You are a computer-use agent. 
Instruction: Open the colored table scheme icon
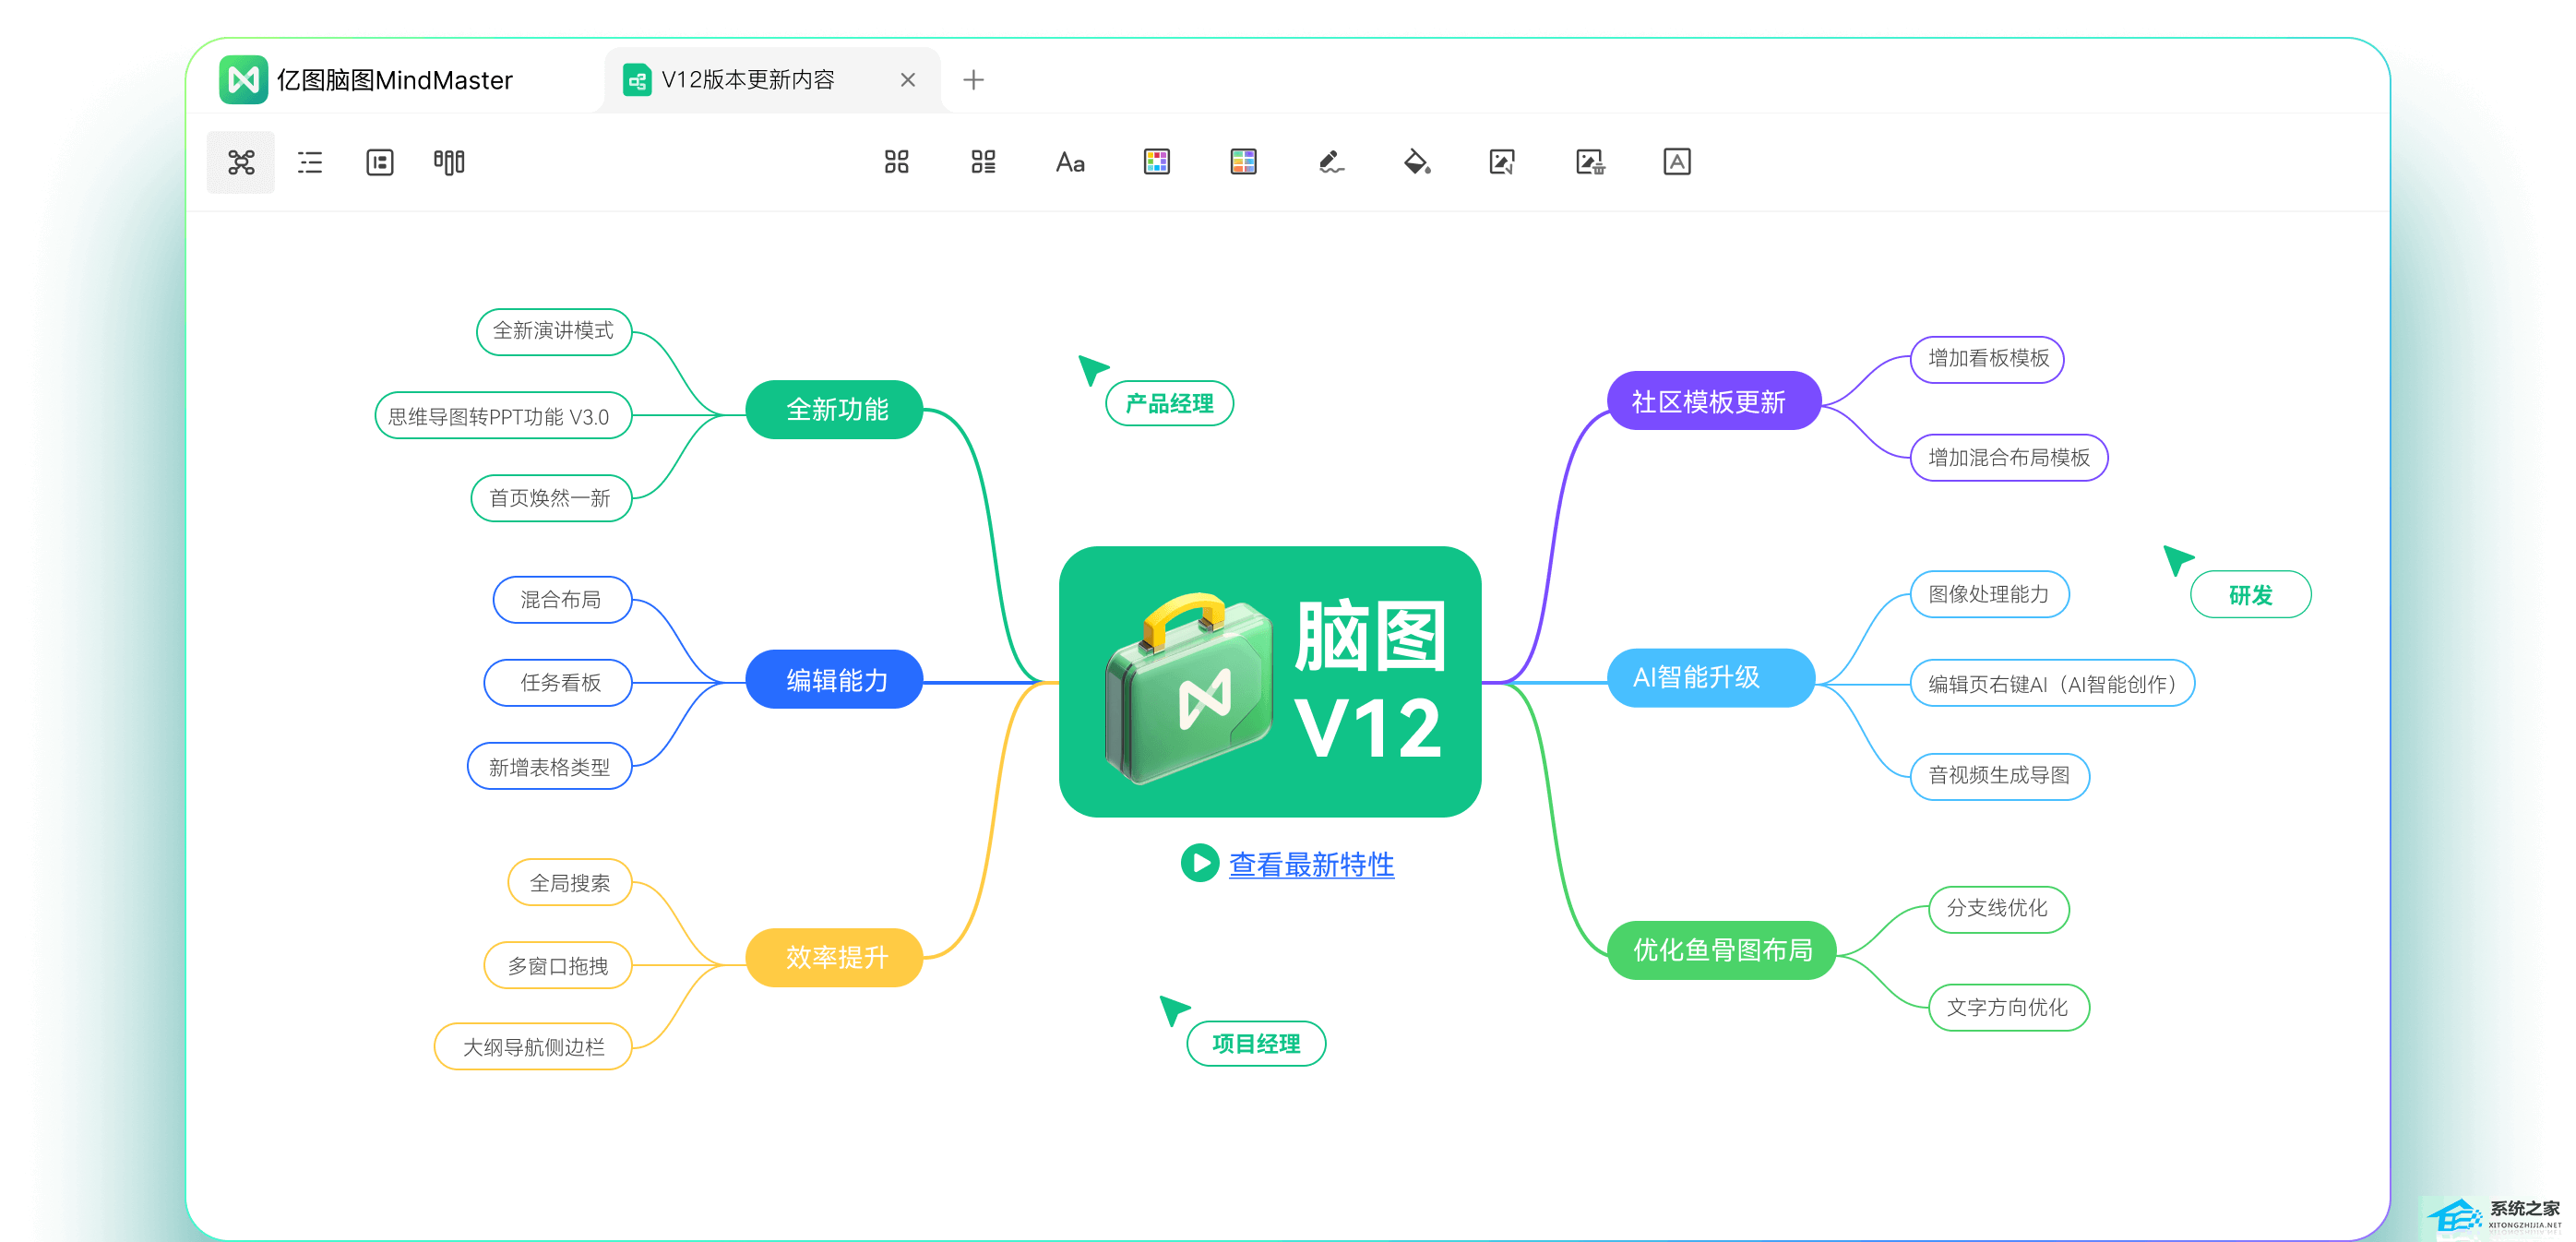[1244, 162]
